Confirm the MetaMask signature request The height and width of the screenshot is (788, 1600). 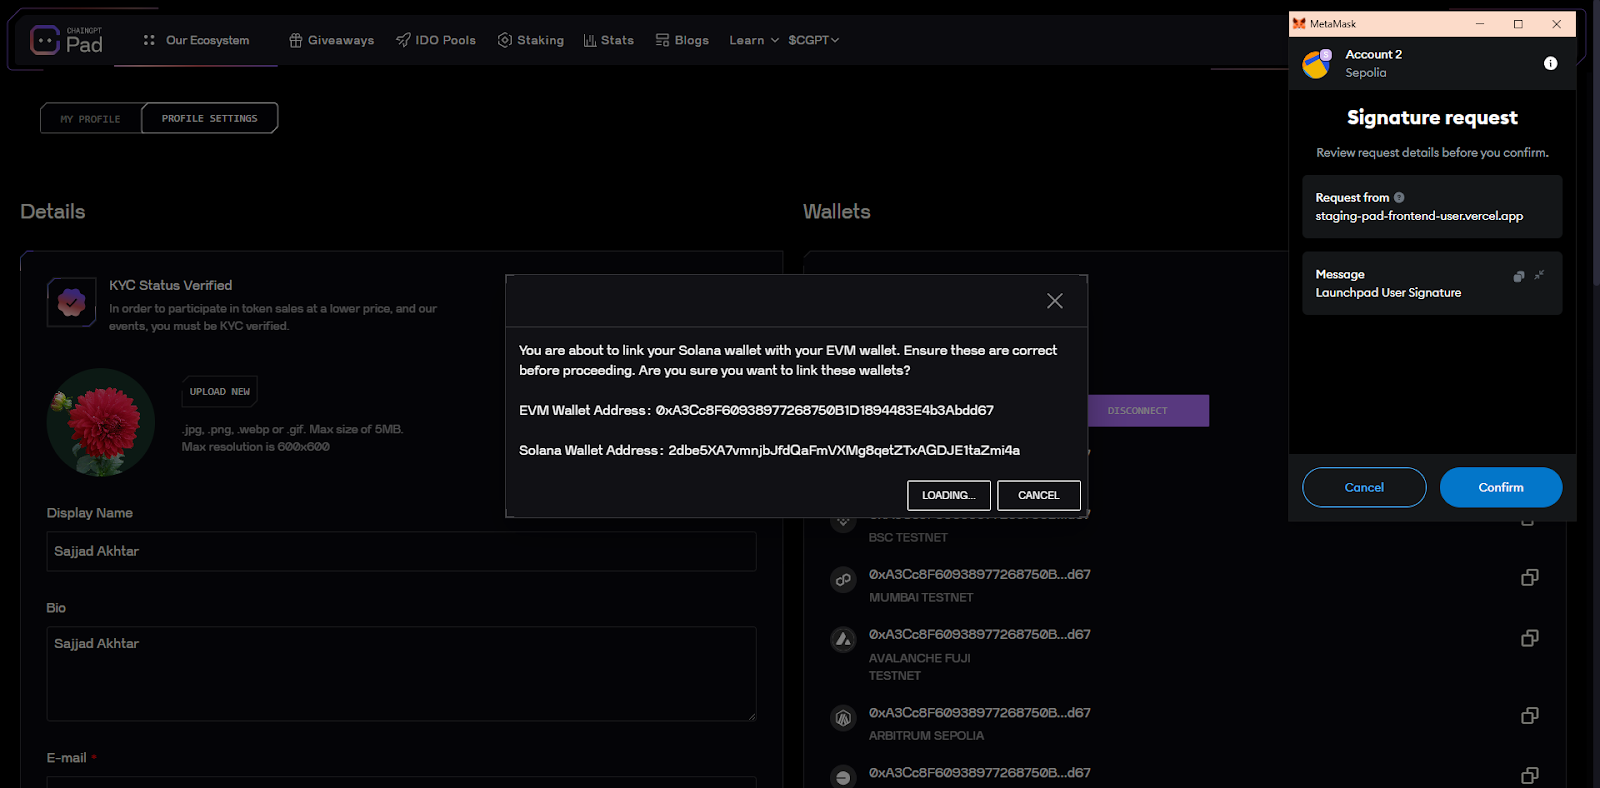pos(1500,487)
